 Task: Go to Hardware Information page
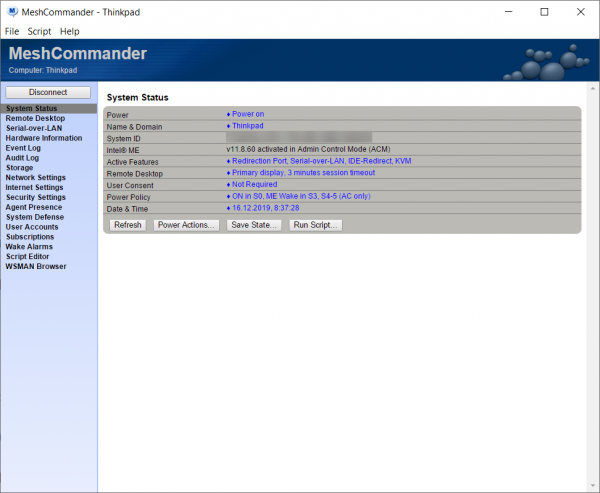coord(44,138)
